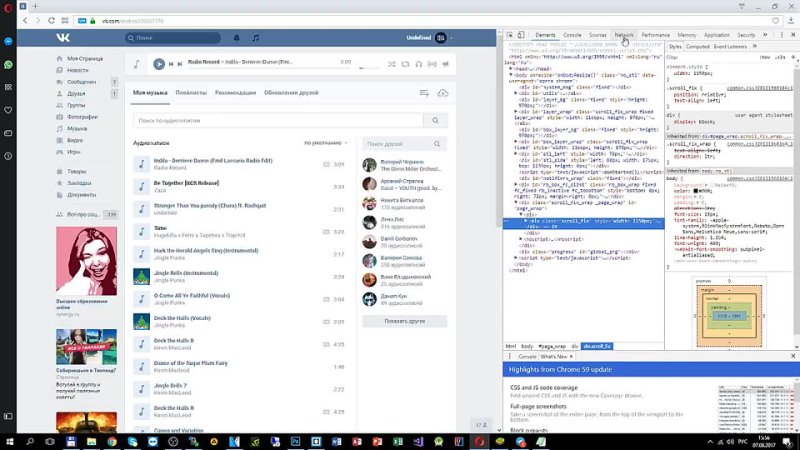This screenshot has height=450, width=800.
Task: Click the add playlist icon
Action: (x=426, y=93)
